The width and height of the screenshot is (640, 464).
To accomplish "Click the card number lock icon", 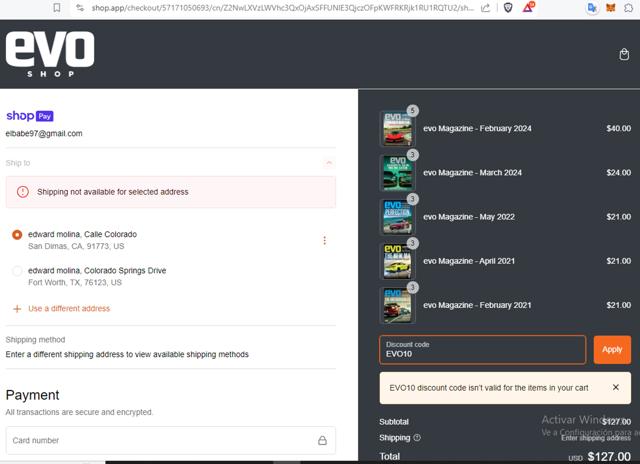I will coord(322,440).
